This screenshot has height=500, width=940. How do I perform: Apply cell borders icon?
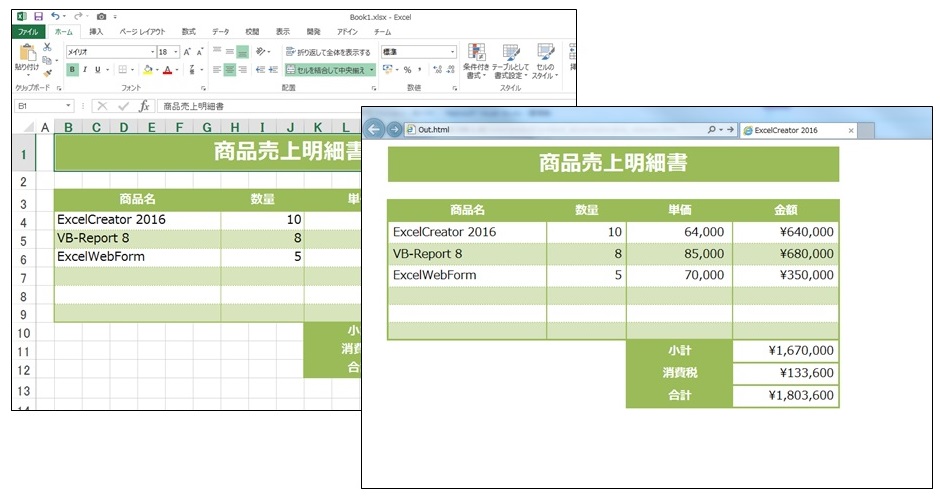pos(122,70)
